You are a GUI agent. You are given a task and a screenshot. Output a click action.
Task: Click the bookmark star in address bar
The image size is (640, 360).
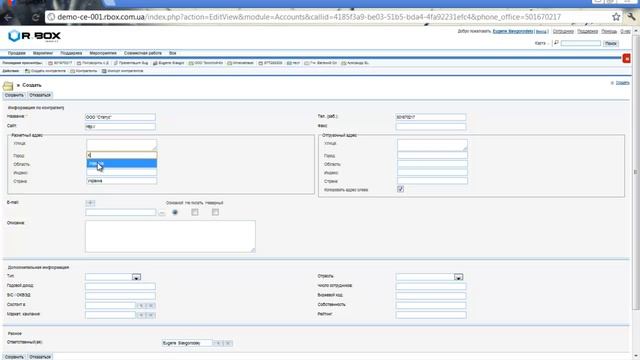click(616, 17)
